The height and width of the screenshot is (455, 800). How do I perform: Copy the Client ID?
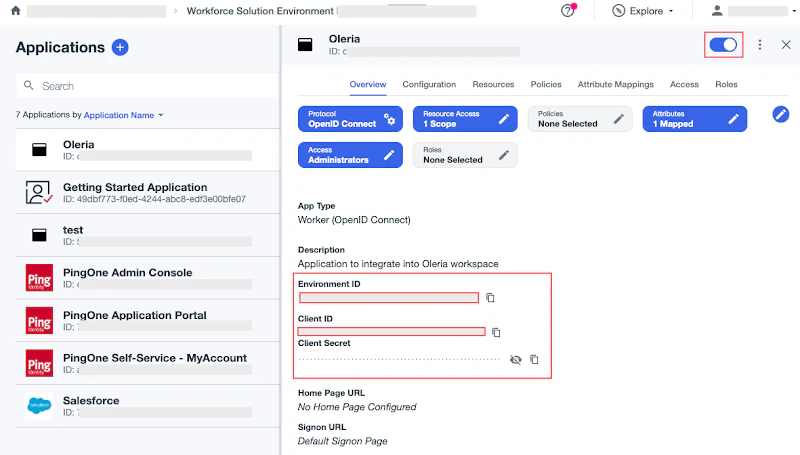496,332
